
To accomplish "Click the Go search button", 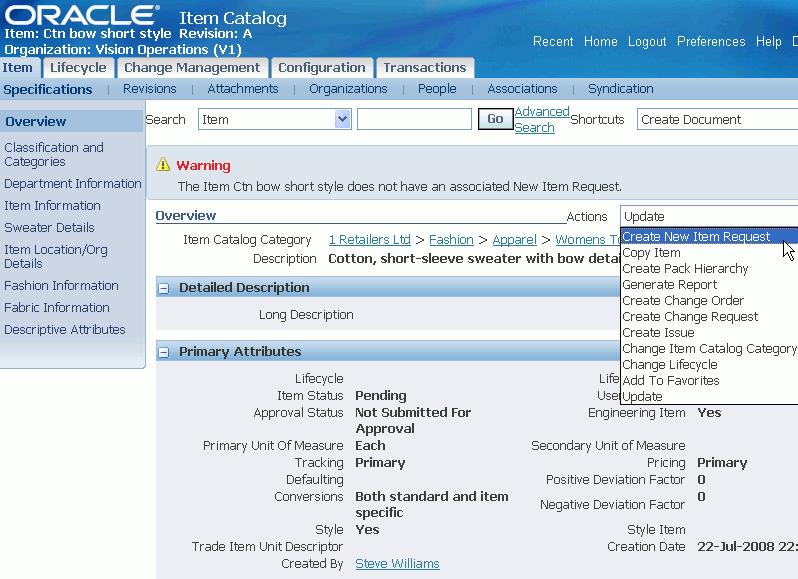I will click(495, 119).
